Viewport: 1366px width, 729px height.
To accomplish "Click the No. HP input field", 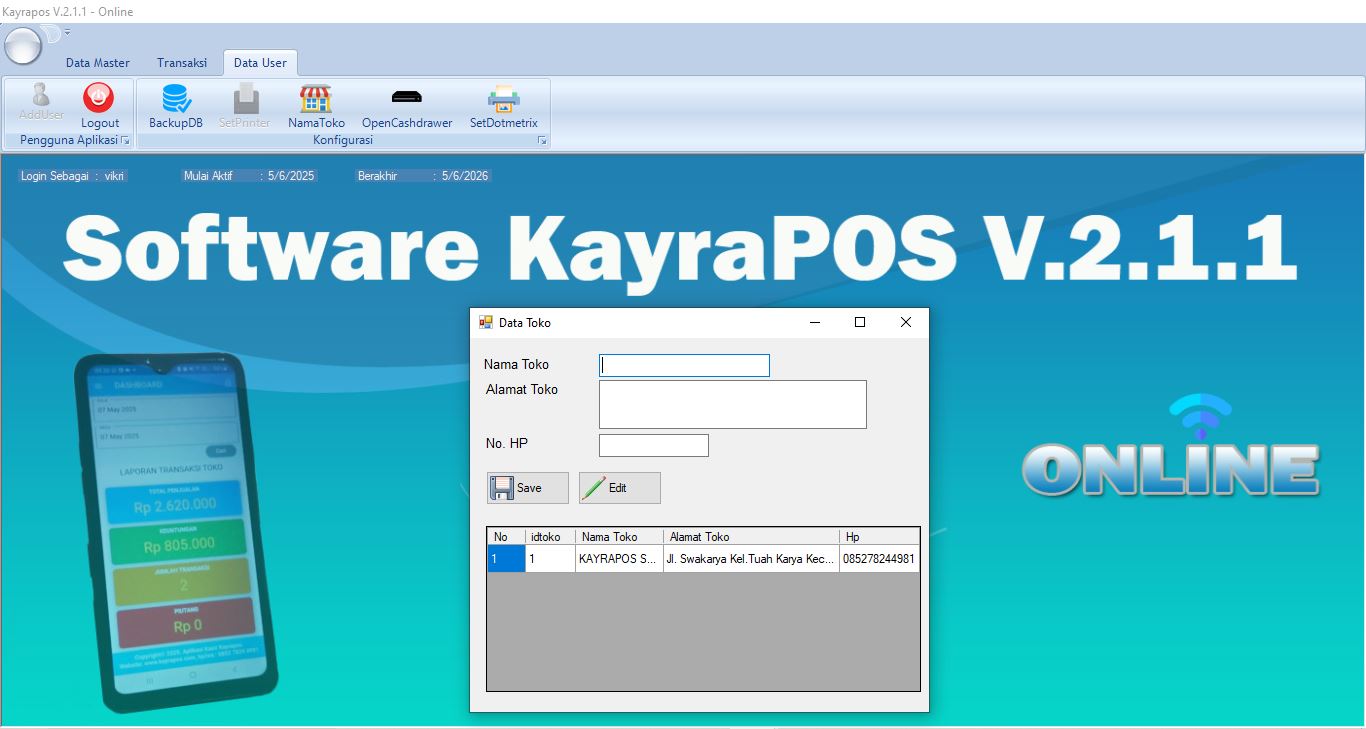I will click(x=653, y=445).
